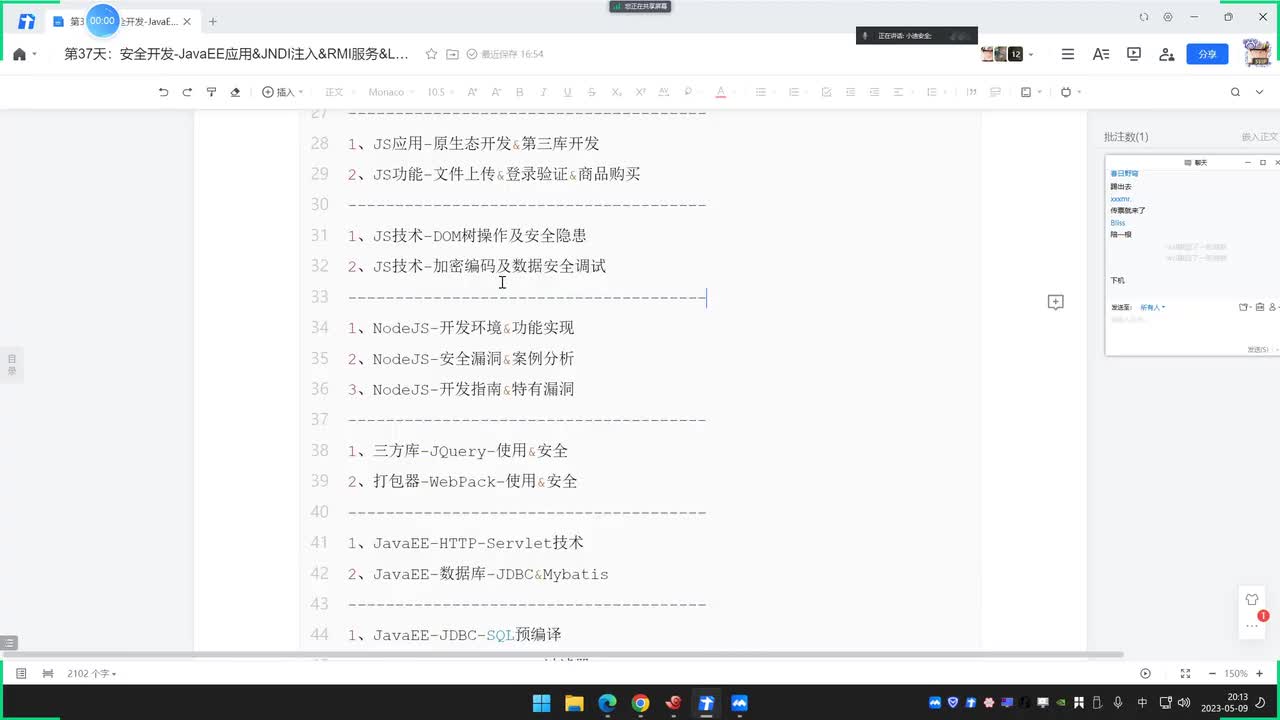Select the Format Painter tool
1280x720 pixels.
tap(211, 92)
